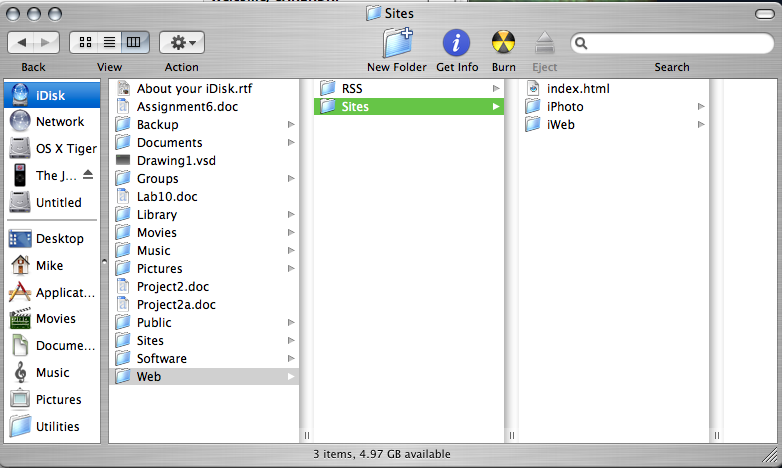Screen dimensions: 782x468
Task: Expand the Groups folder arrow
Action: pos(291,179)
